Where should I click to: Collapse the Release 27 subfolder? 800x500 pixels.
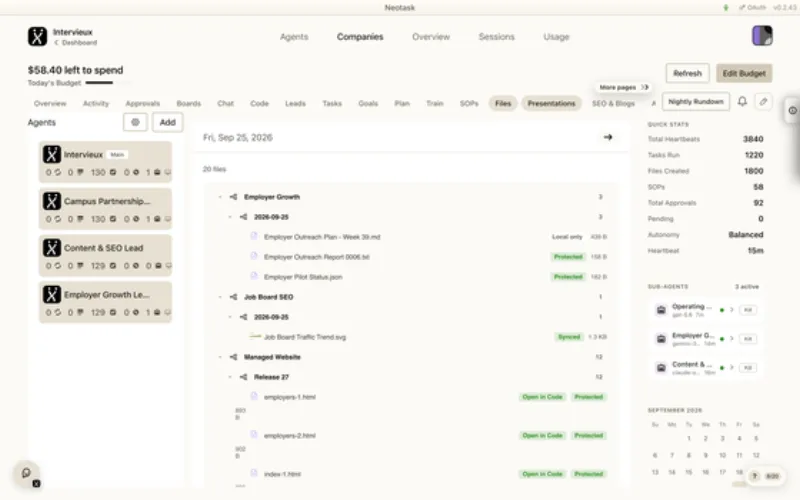pyautogui.click(x=230, y=377)
